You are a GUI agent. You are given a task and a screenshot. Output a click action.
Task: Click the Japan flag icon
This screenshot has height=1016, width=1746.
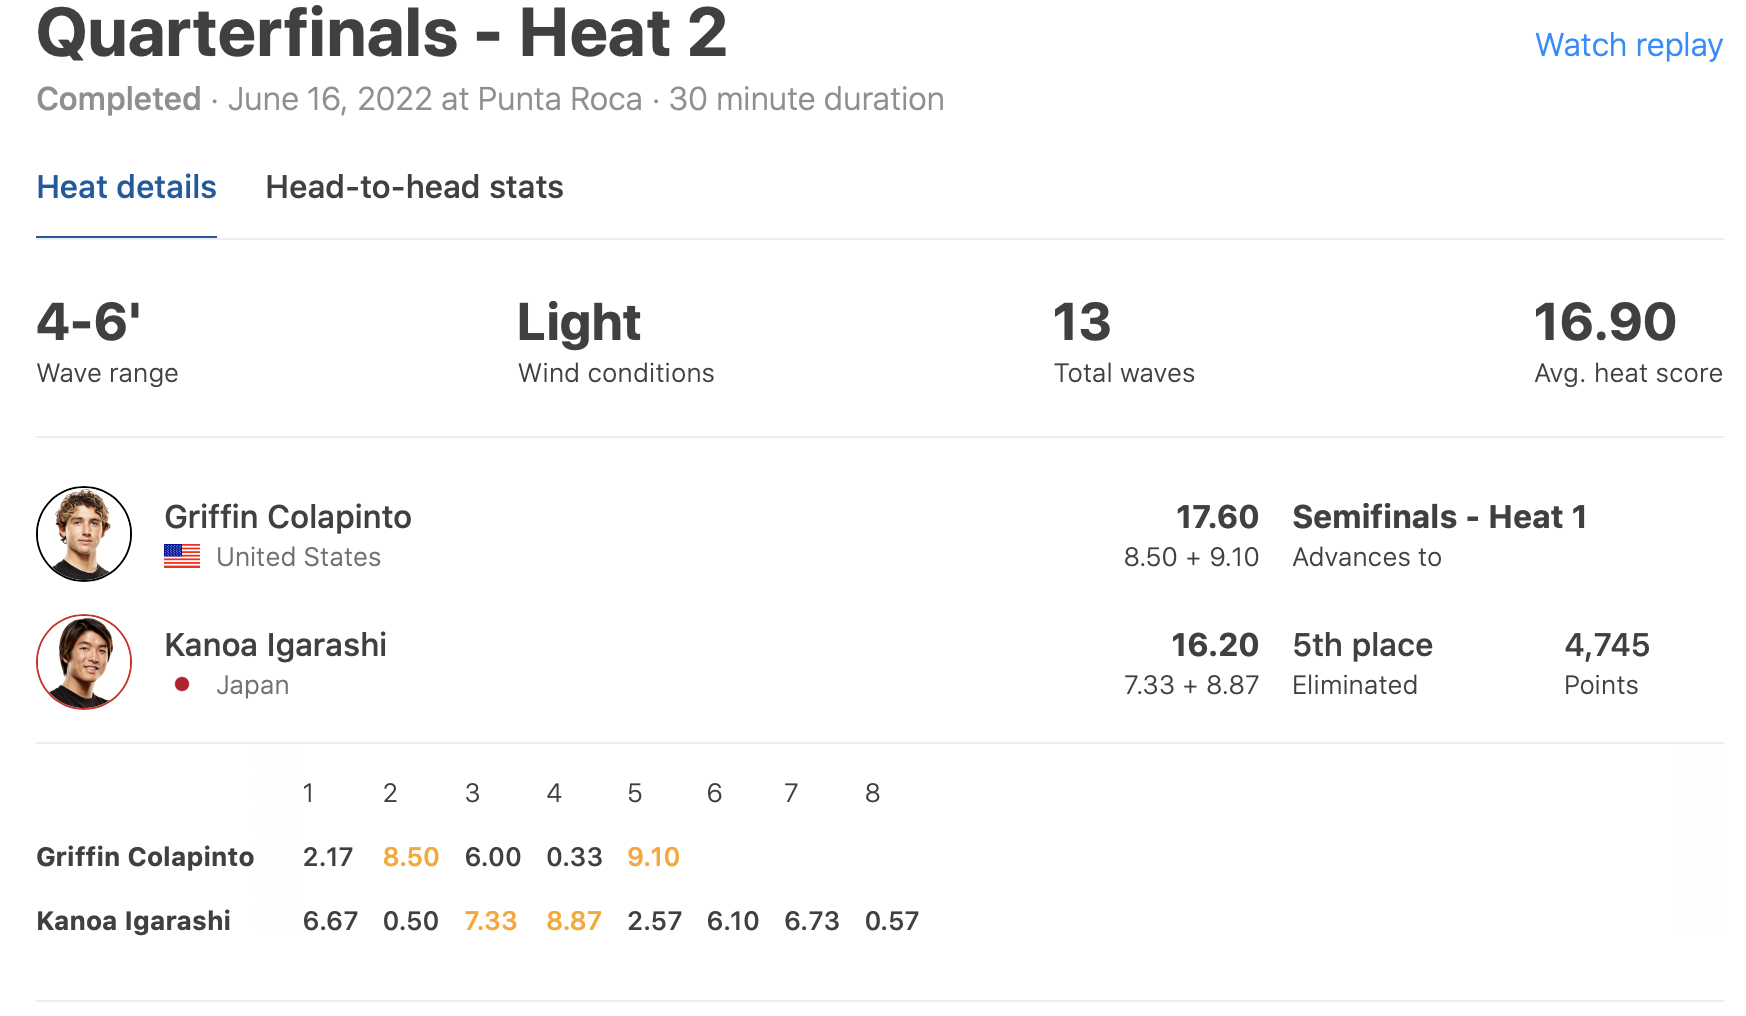tap(182, 685)
